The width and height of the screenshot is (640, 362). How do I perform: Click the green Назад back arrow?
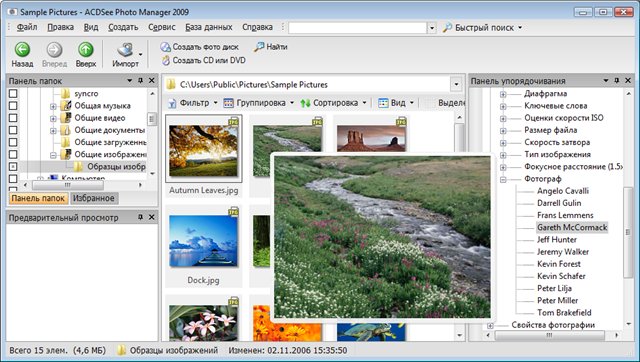coord(22,49)
